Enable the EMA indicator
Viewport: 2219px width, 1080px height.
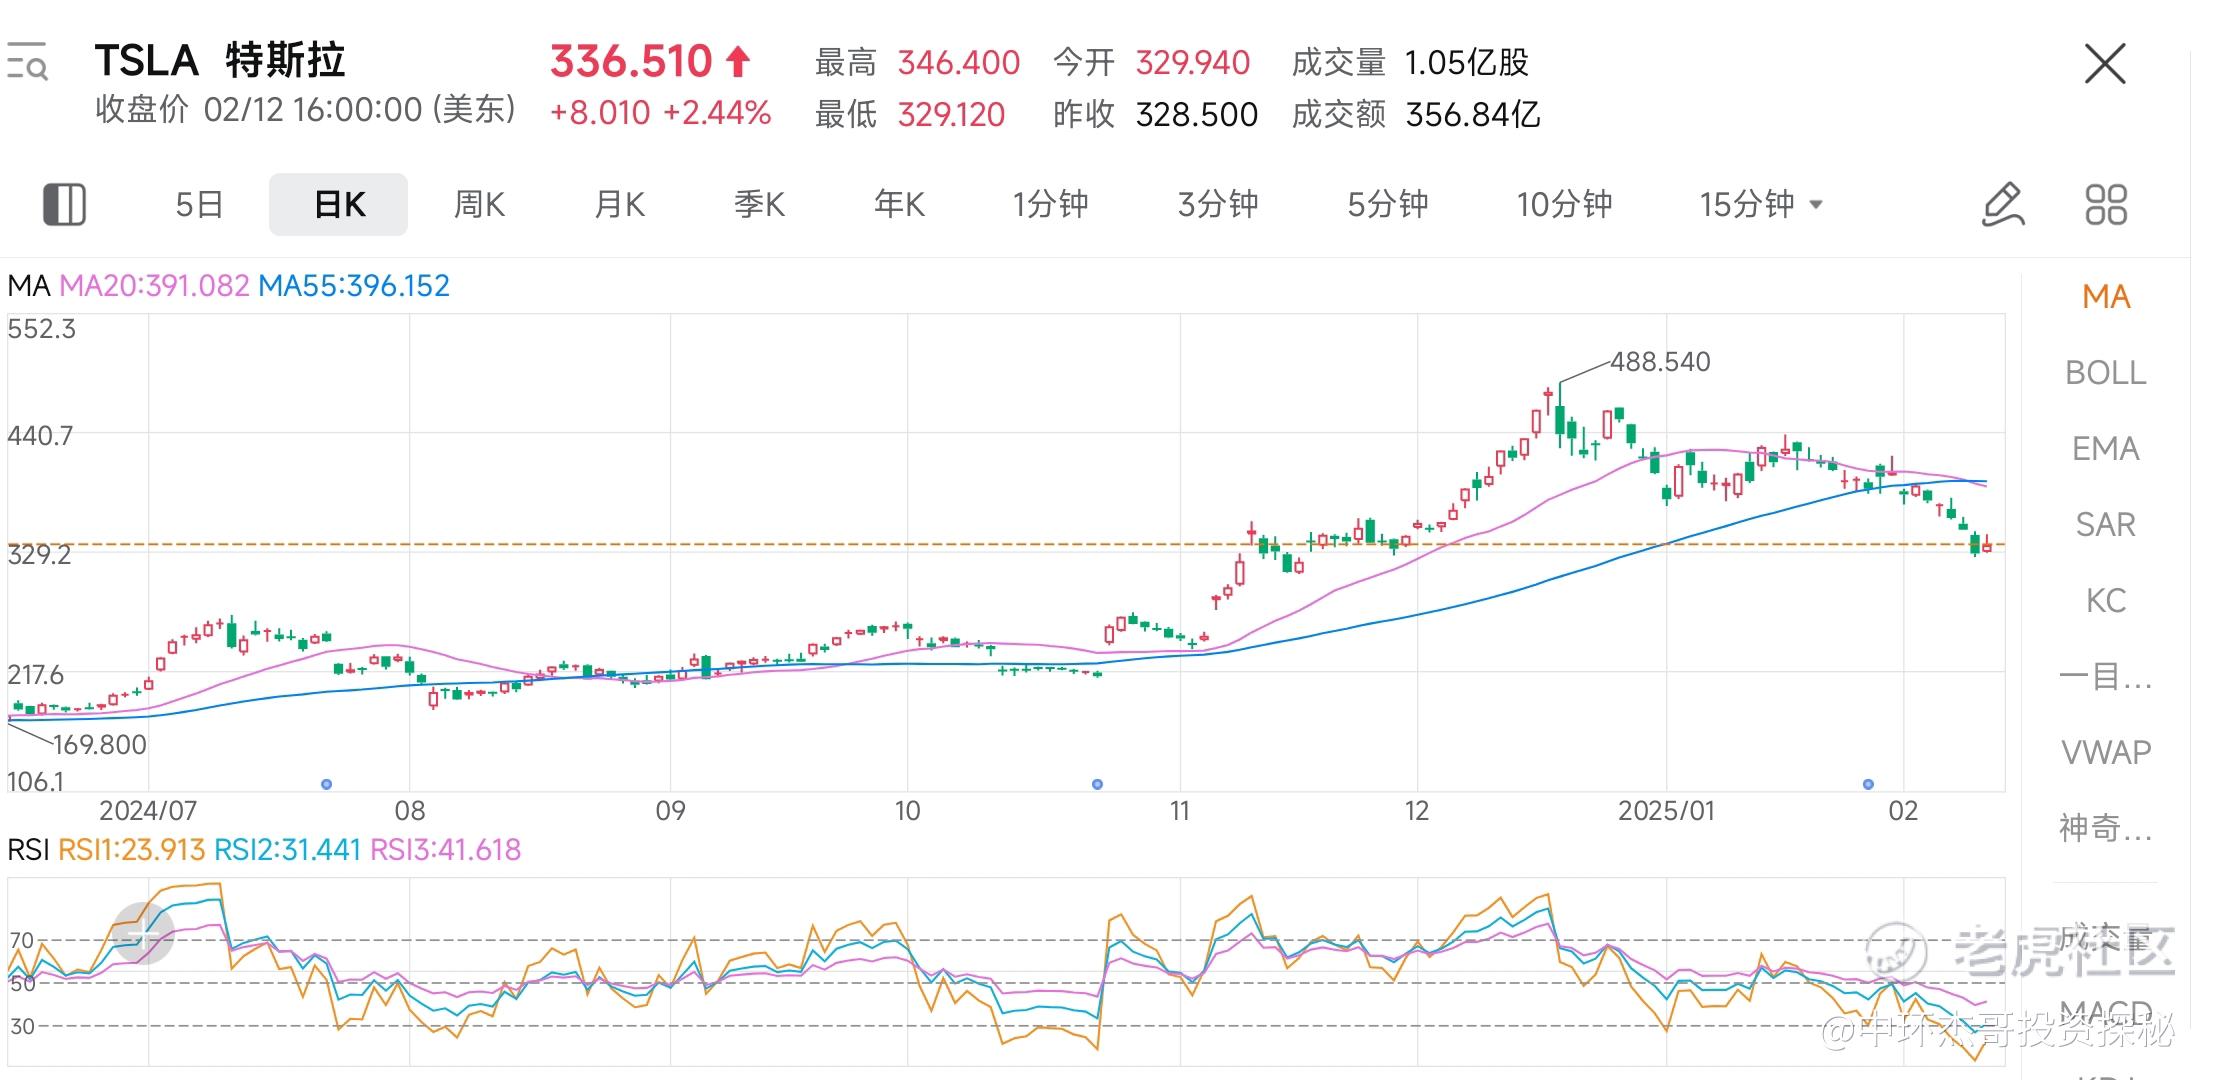coord(2105,449)
